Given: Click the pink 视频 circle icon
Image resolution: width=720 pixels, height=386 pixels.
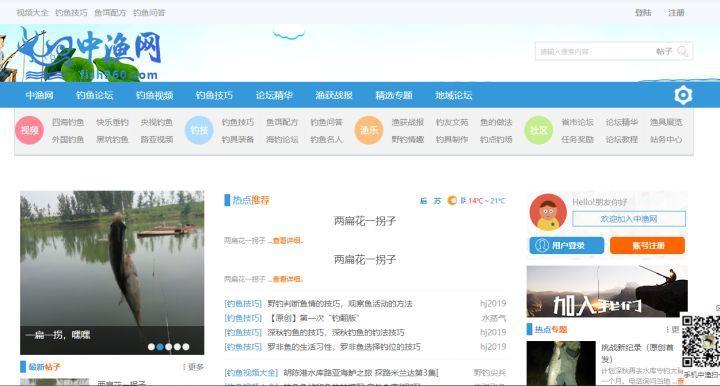Looking at the screenshot, I should tap(29, 130).
